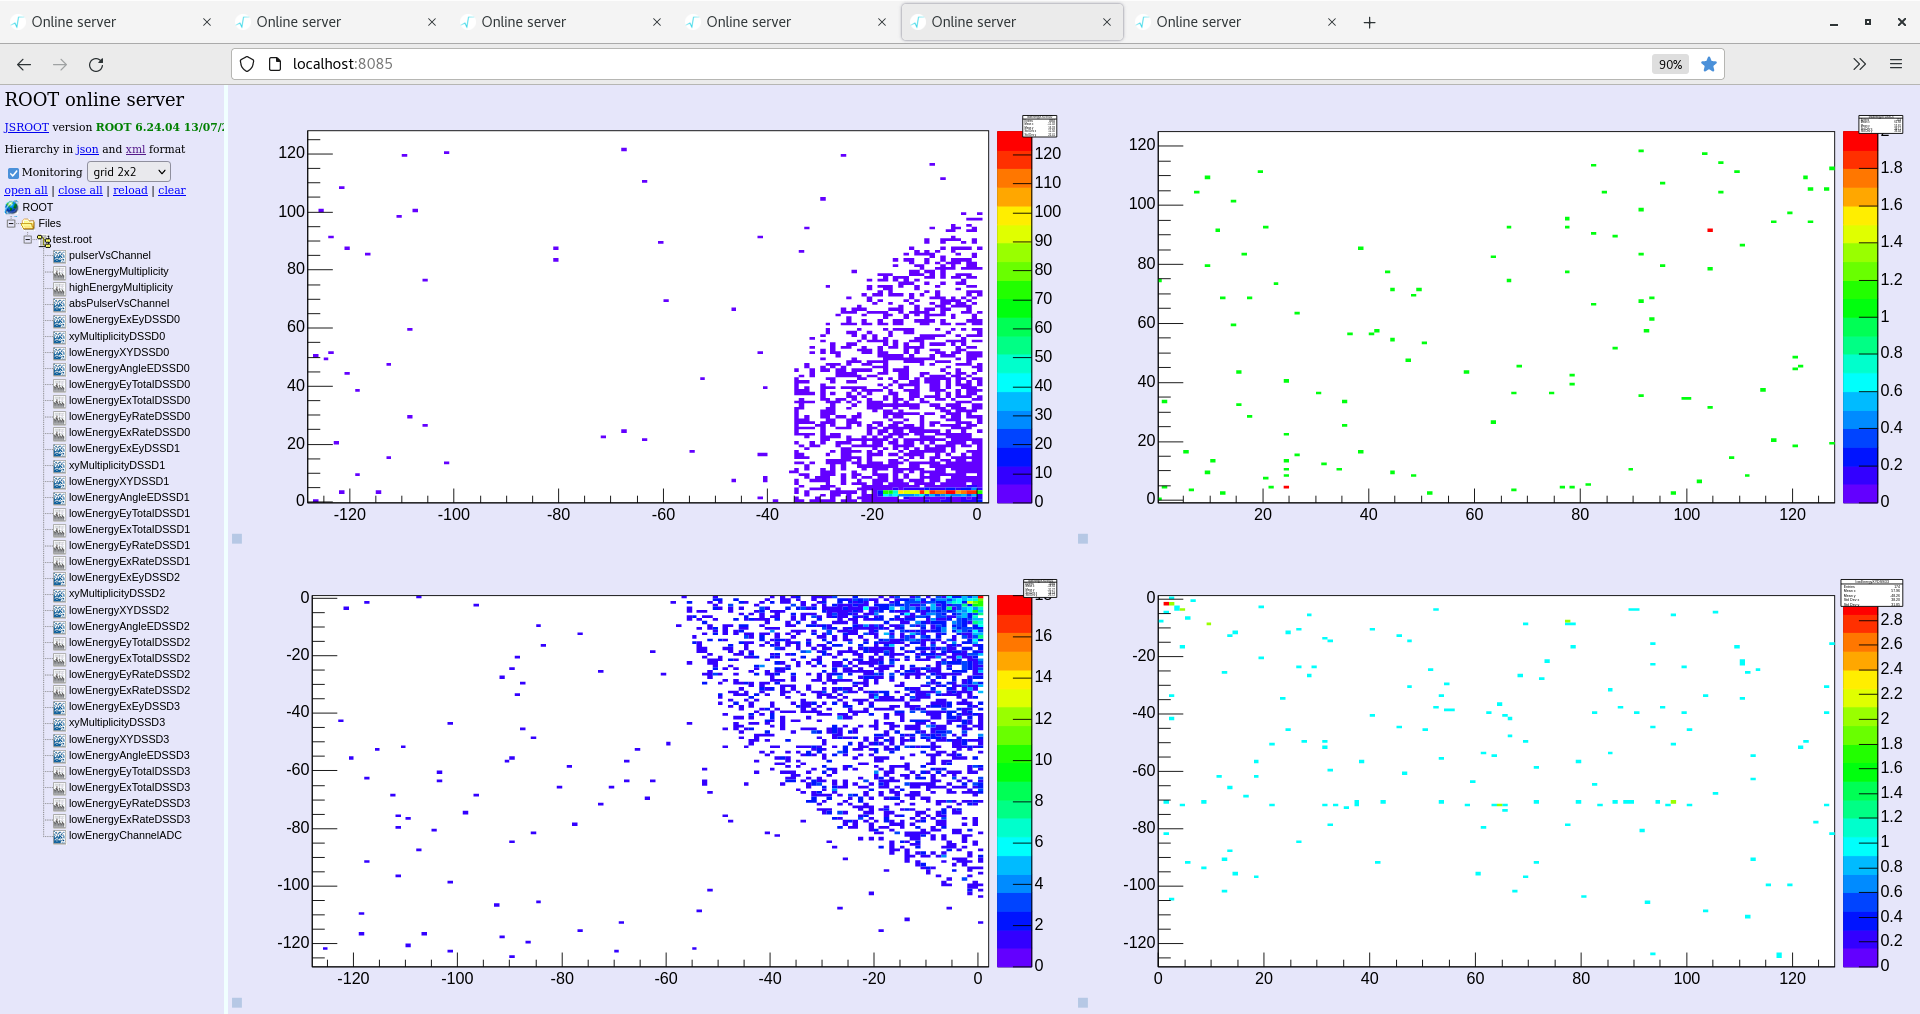1920x1014 pixels.
Task: Collapse the test.root tree node
Action: click(28, 239)
